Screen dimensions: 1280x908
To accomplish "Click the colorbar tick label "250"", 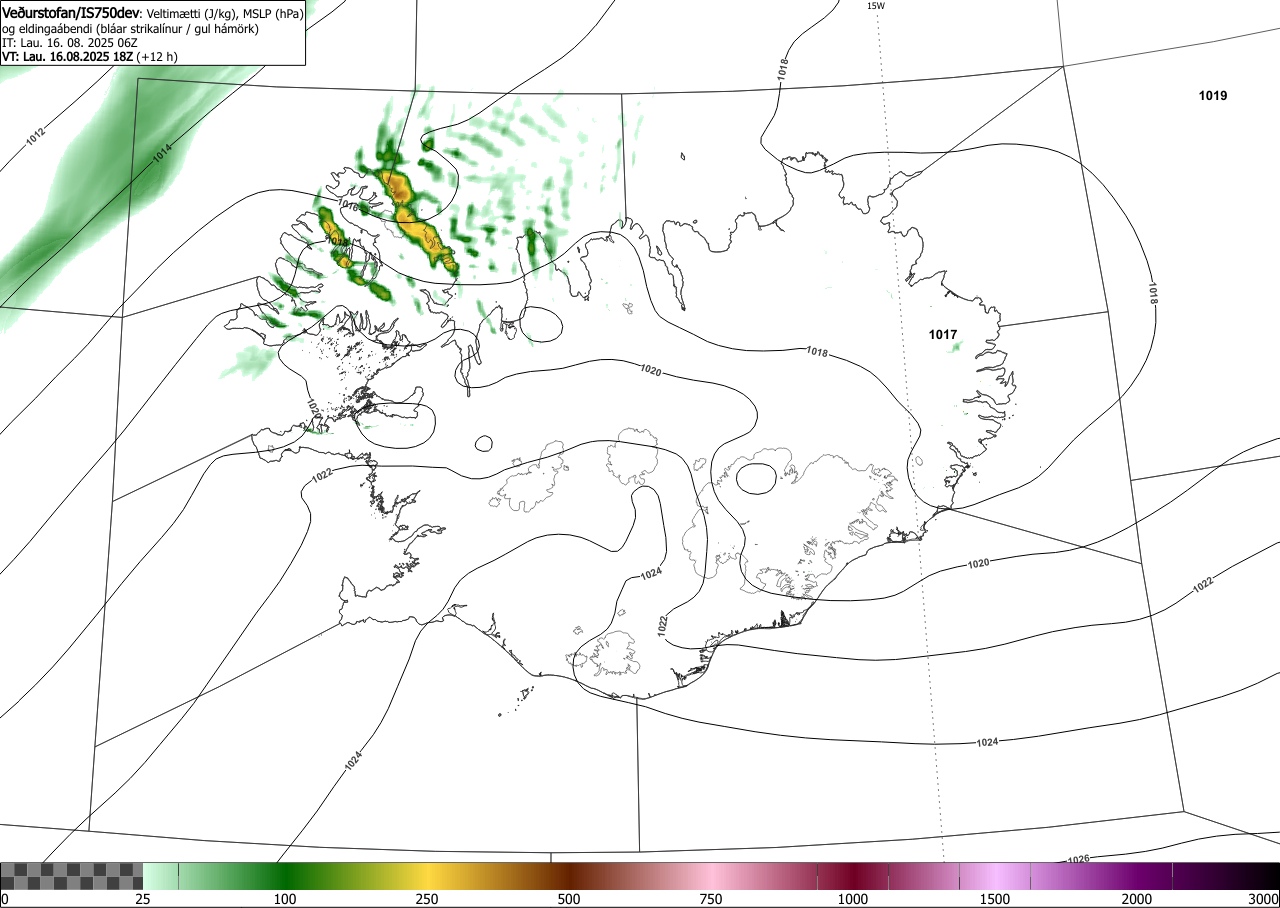I will (427, 899).
